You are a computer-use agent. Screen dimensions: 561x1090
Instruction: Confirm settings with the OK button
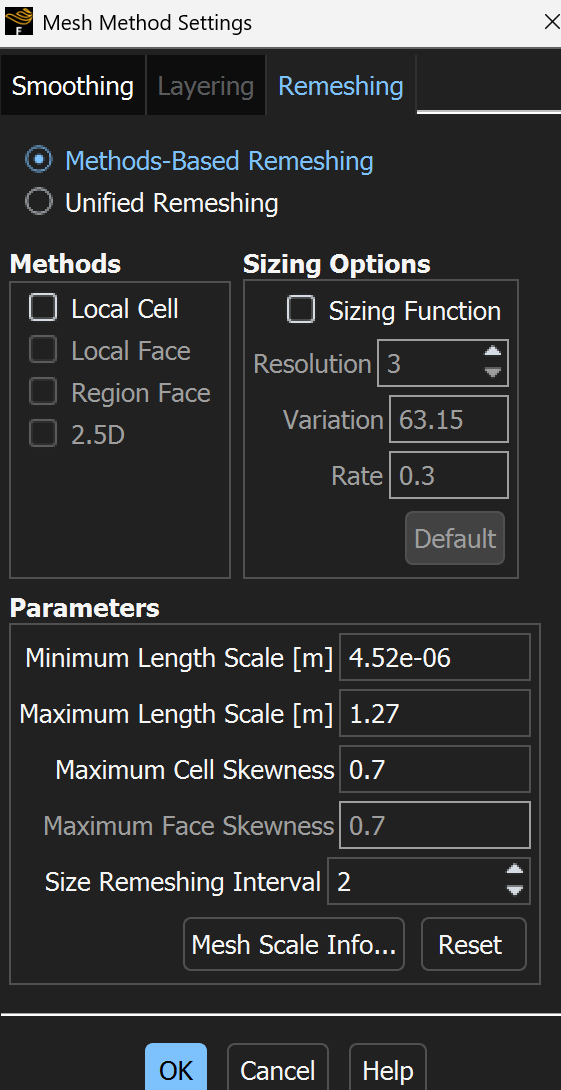coord(176,1069)
